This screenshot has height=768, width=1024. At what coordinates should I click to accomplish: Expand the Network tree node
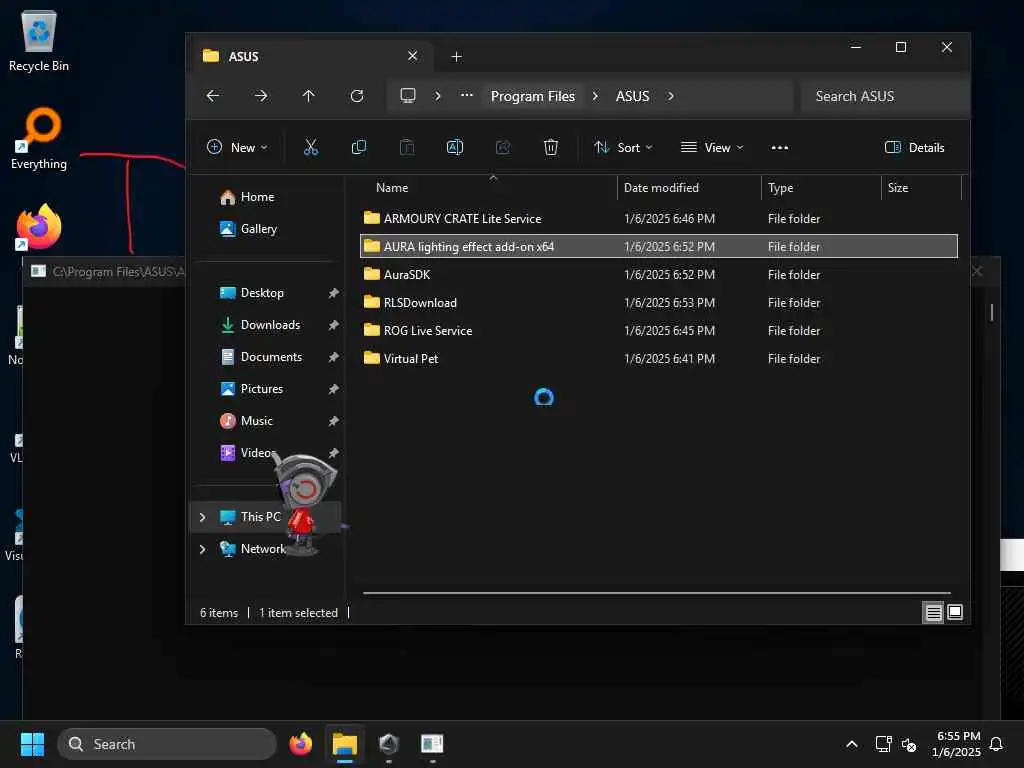point(202,549)
